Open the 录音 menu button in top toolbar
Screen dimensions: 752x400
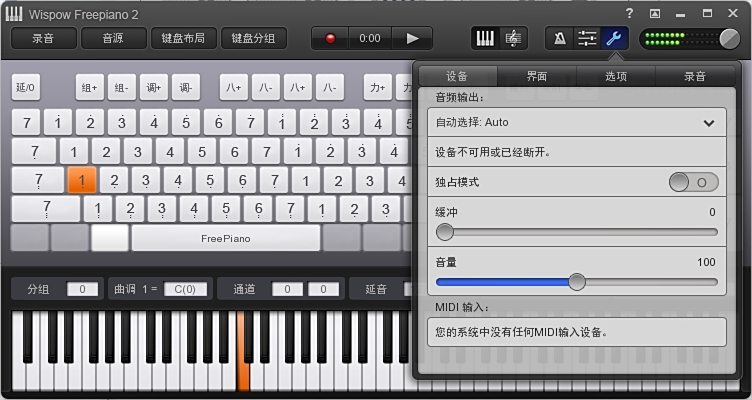pyautogui.click(x=44, y=38)
